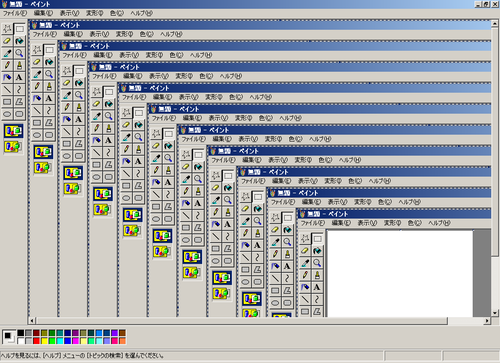Viewport: 500px width, 363px height.
Task: Open the ファイル(F) menu in the top menu bar
Action: [15, 13]
